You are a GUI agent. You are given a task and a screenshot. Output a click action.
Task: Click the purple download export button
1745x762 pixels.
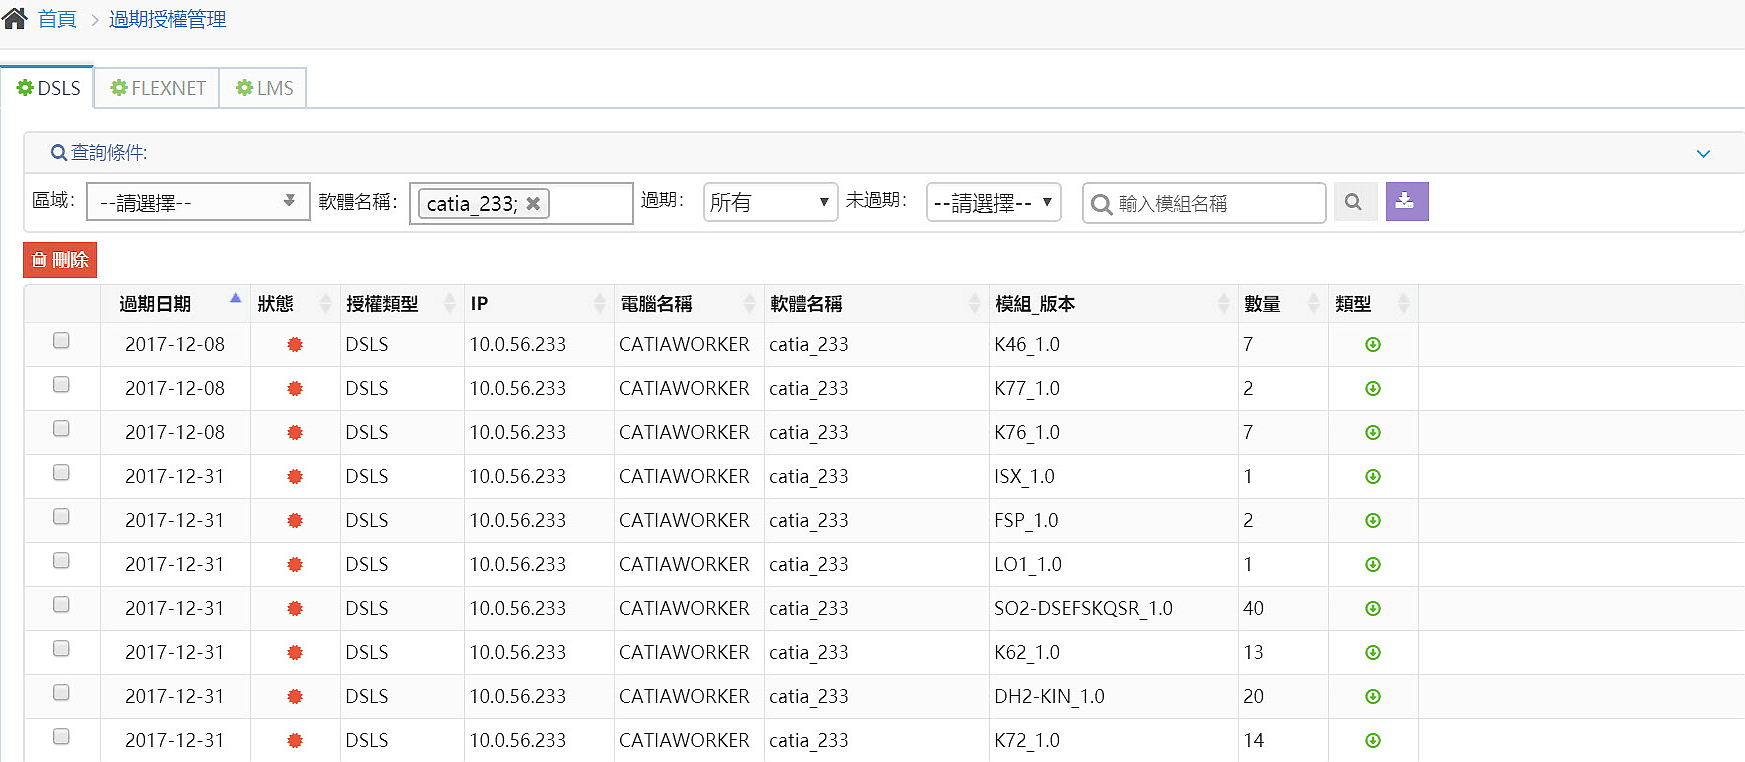[x=1406, y=201]
